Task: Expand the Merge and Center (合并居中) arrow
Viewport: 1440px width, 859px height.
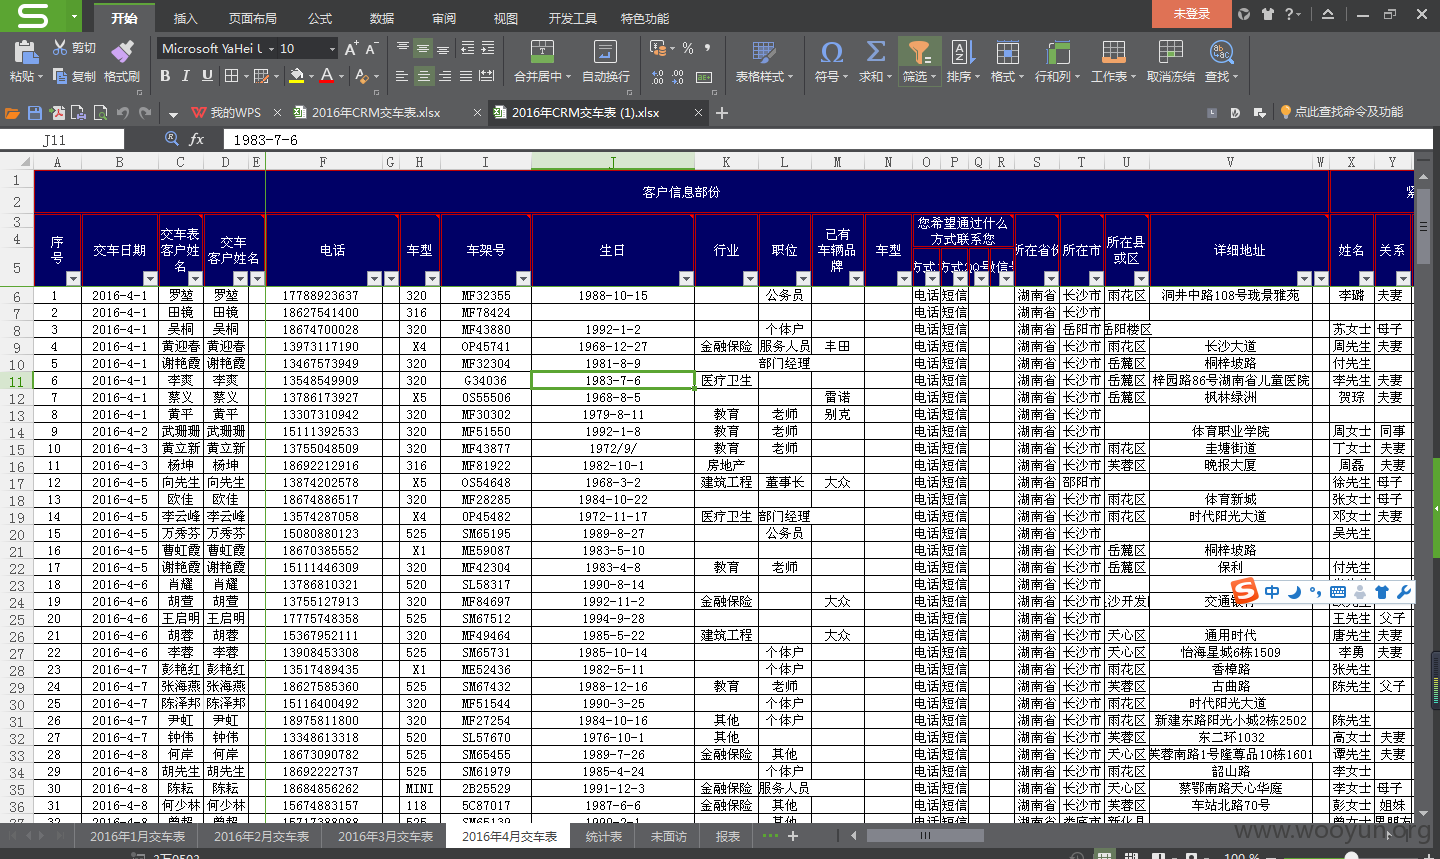Action: click(x=568, y=77)
